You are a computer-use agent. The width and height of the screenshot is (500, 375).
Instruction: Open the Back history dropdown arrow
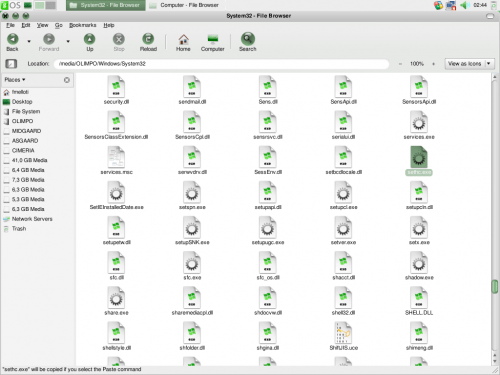[x=29, y=41]
